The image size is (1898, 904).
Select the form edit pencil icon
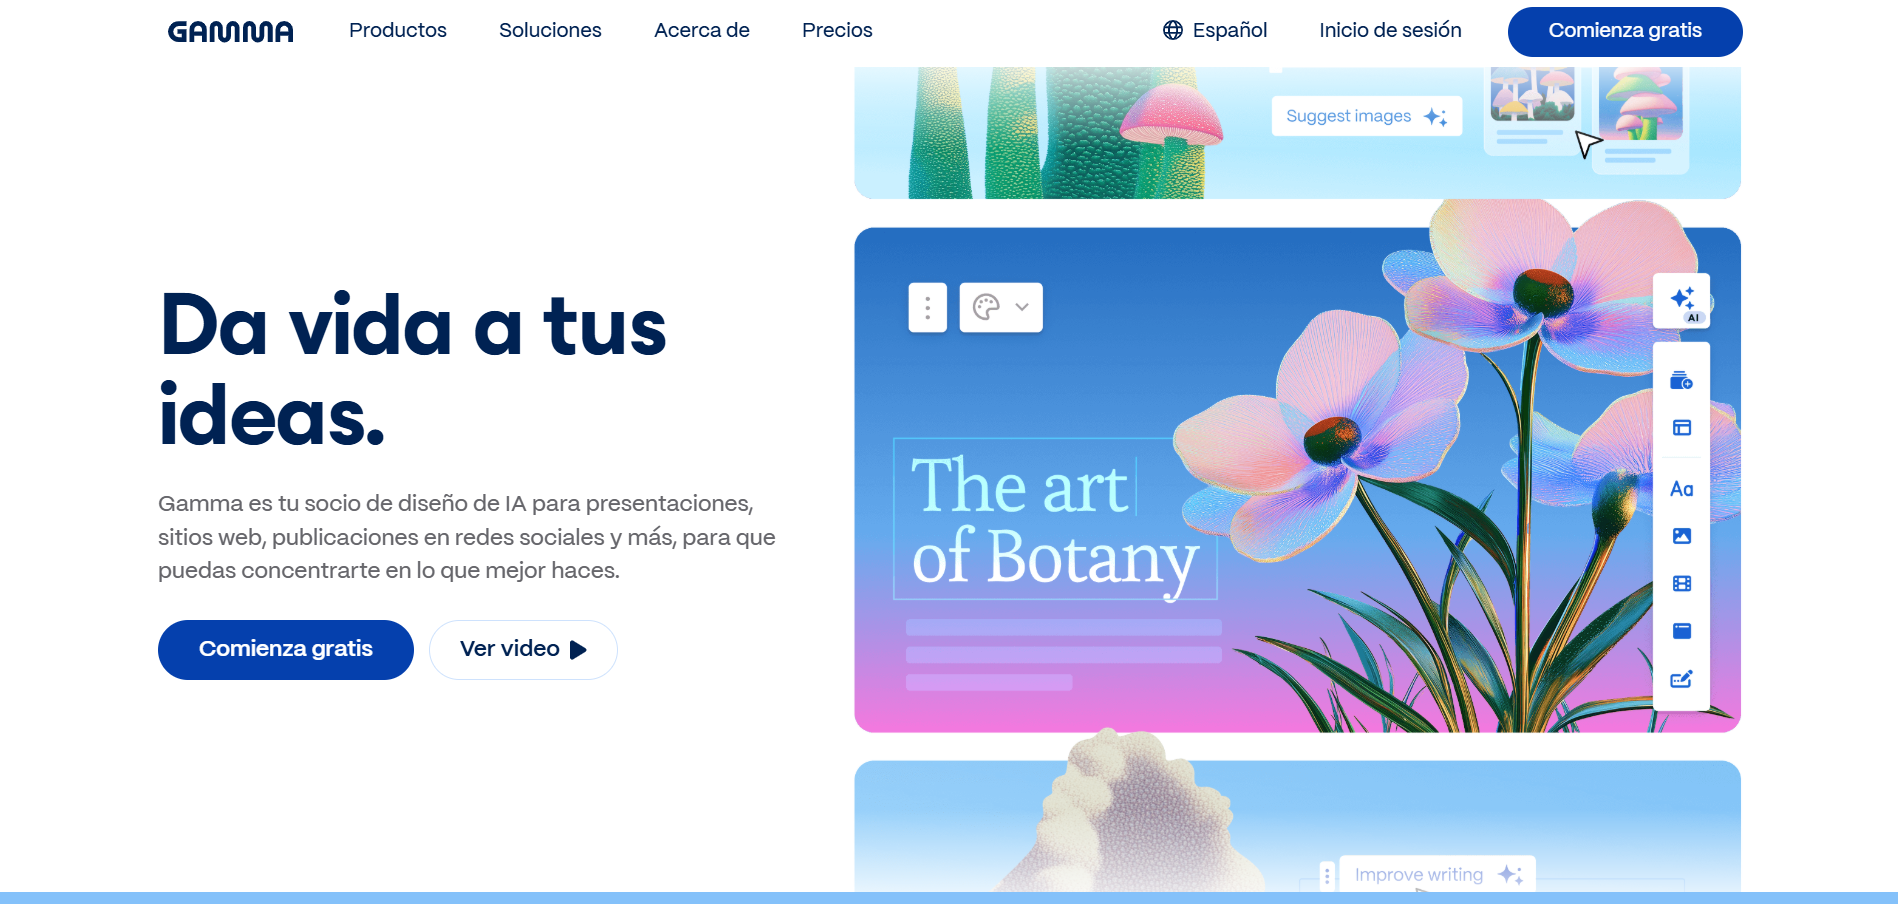(1681, 679)
